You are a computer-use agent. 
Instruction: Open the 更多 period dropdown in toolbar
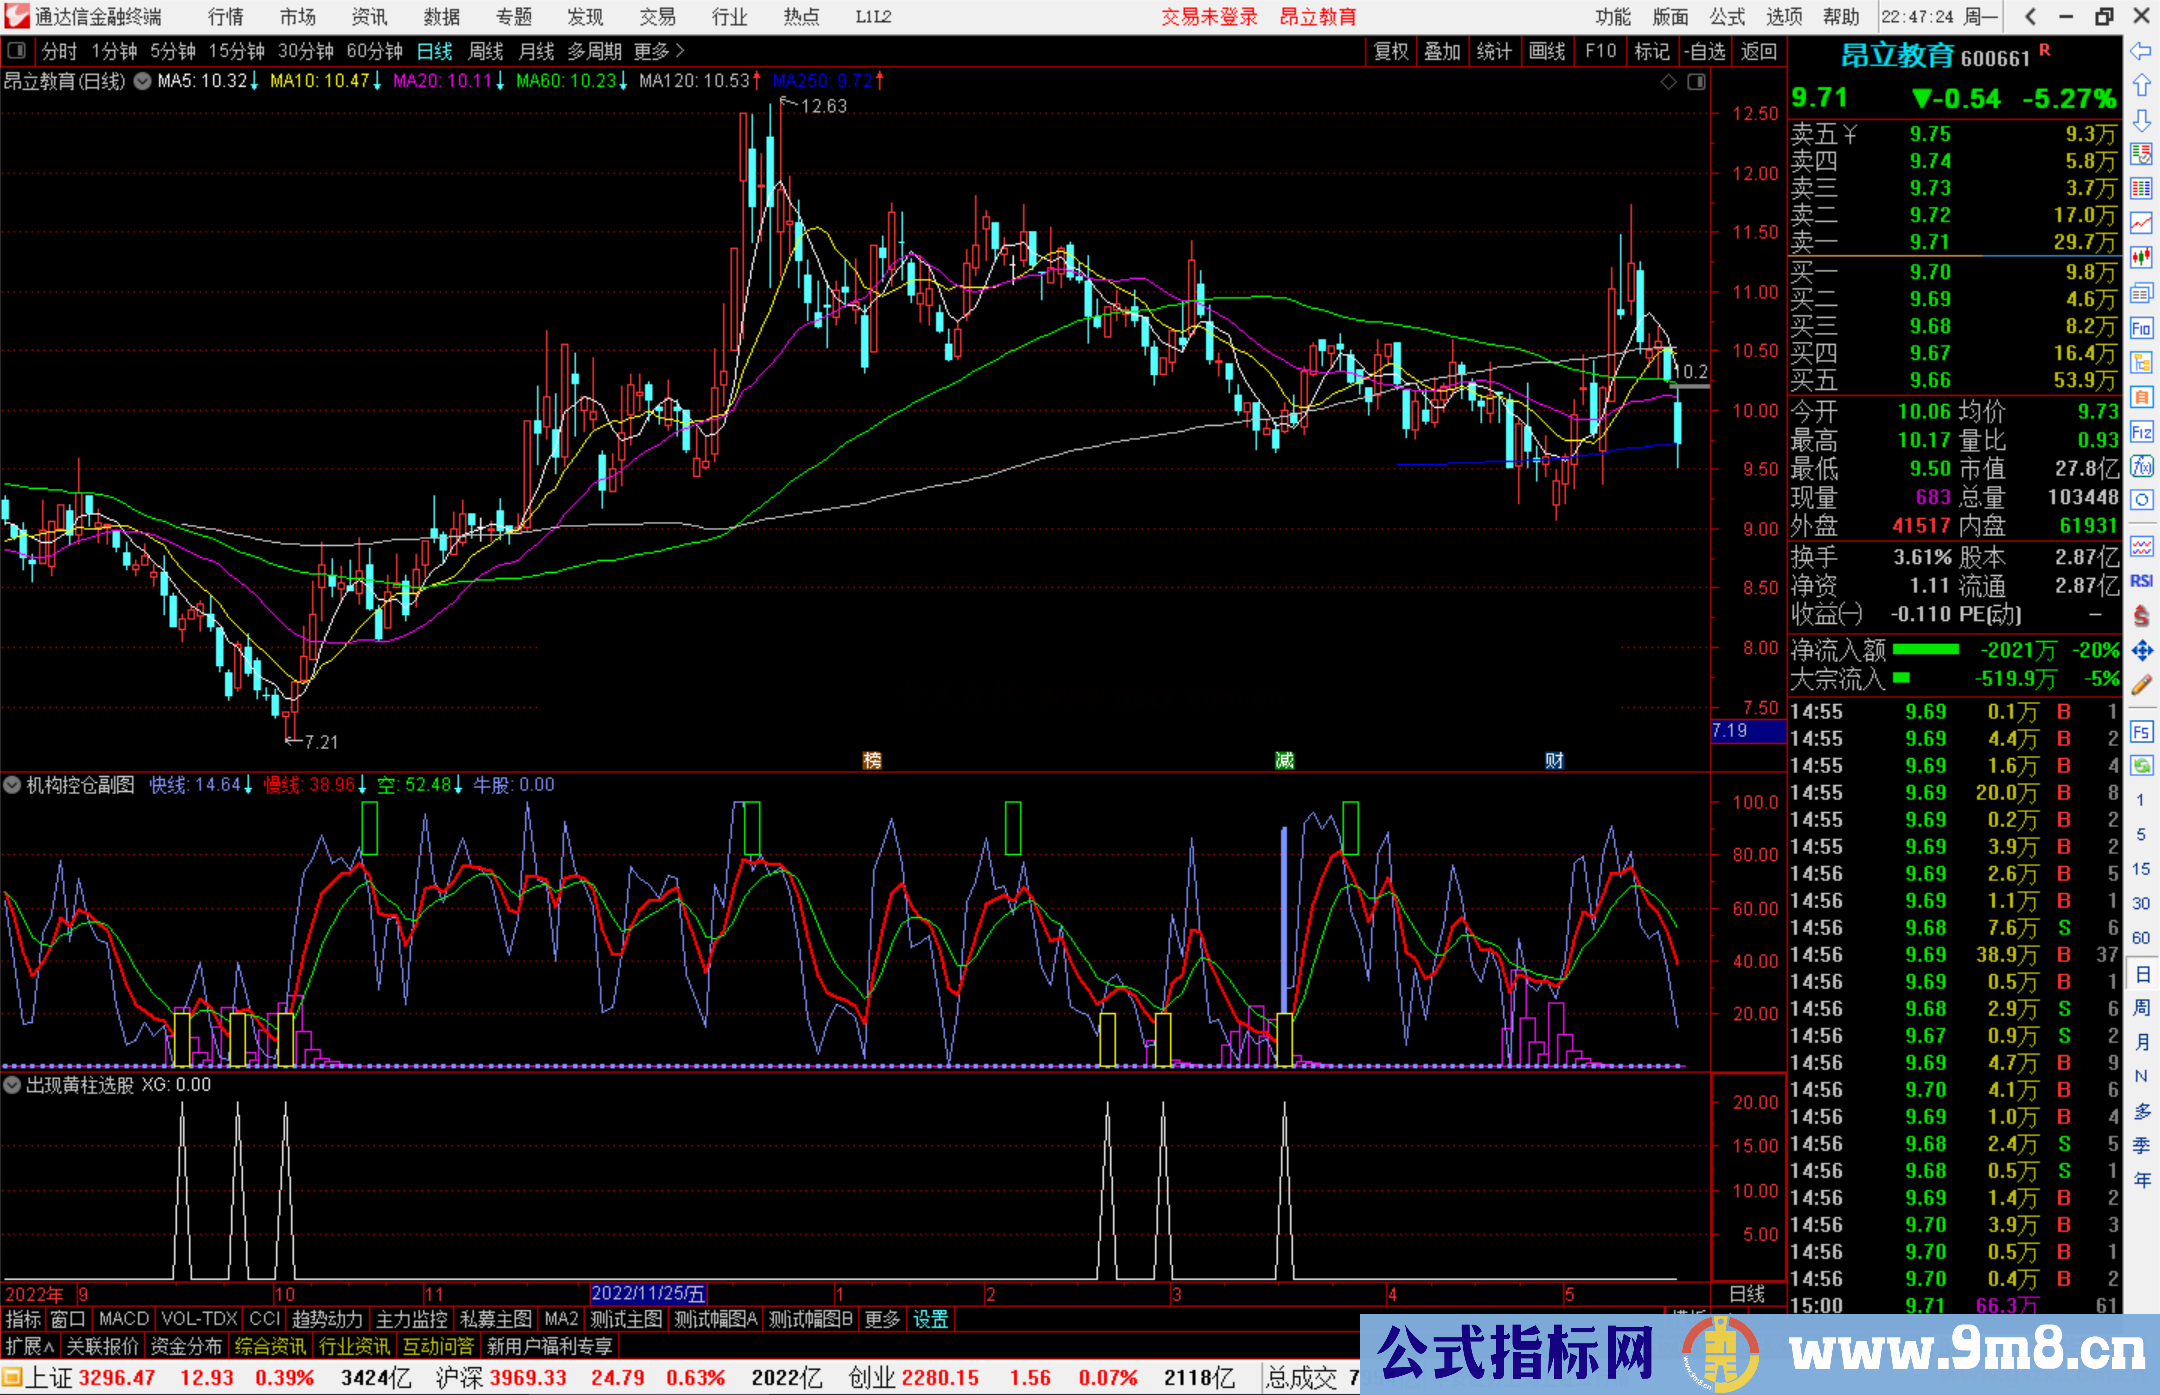(x=652, y=51)
